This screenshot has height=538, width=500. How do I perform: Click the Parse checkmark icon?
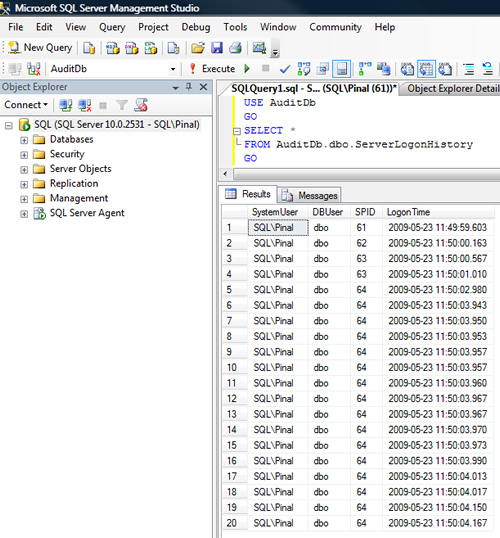click(285, 69)
